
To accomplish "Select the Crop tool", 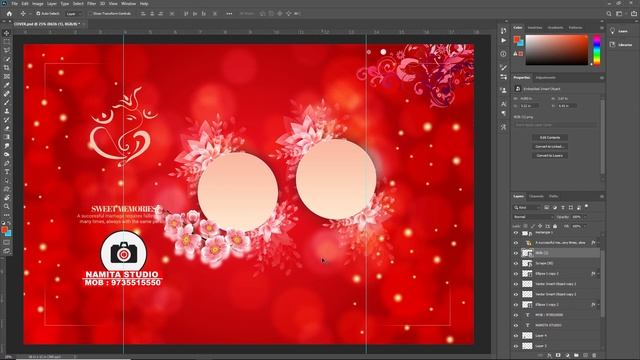I will coord(7,68).
